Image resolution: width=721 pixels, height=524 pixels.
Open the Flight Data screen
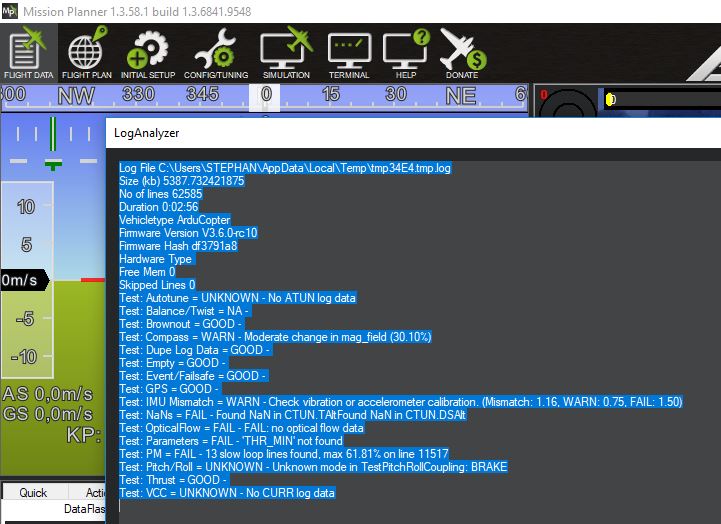(x=29, y=53)
